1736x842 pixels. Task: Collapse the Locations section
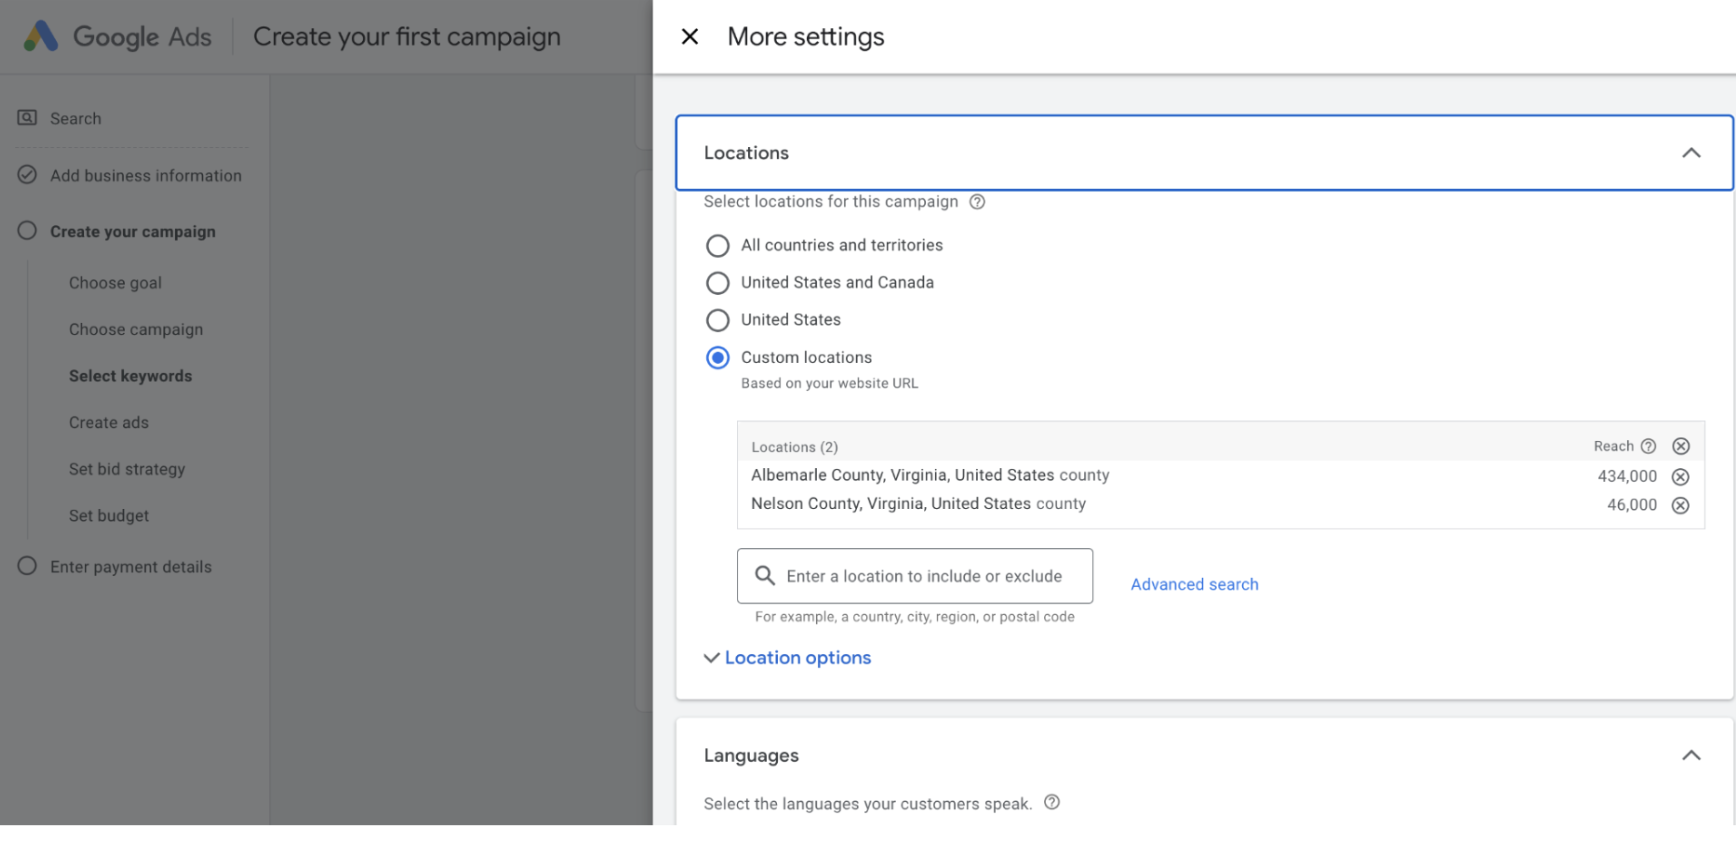tap(1690, 153)
